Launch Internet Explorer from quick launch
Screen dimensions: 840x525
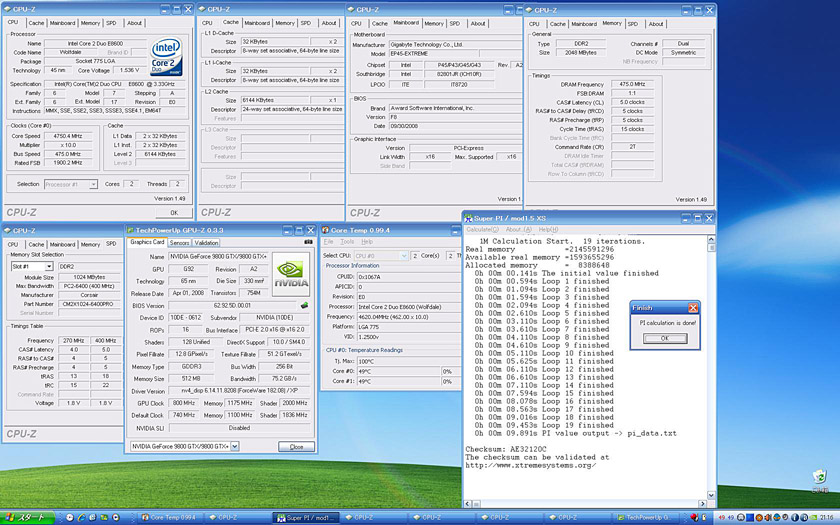(x=81, y=518)
